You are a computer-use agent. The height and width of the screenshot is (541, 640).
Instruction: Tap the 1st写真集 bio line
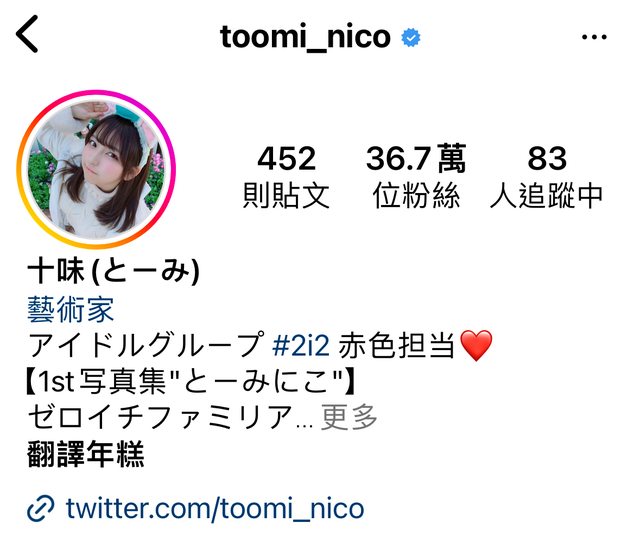pyautogui.click(x=190, y=381)
